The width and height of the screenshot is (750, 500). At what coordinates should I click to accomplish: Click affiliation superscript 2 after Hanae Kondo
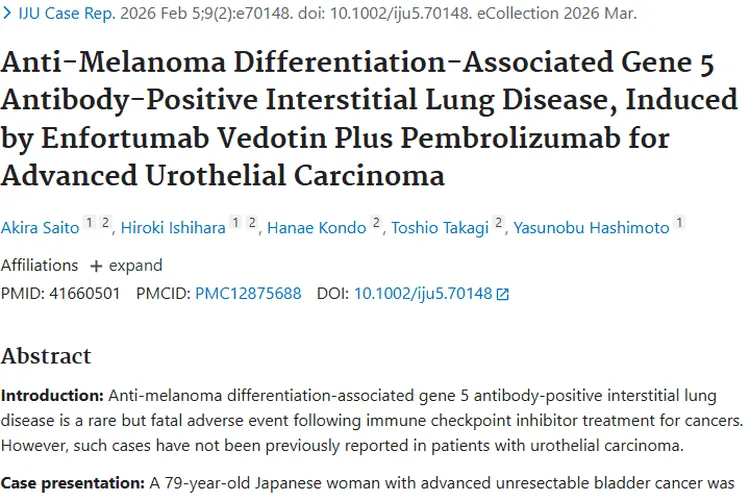point(377,224)
